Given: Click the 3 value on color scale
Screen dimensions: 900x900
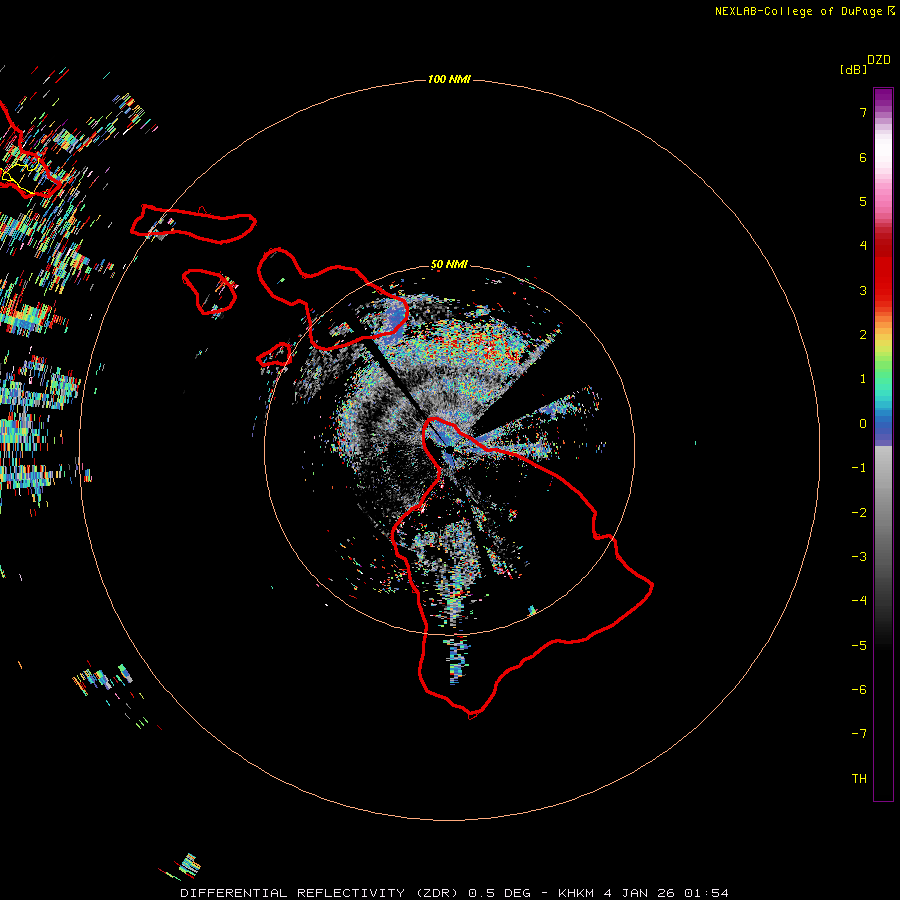Looking at the screenshot, I should (x=863, y=290).
